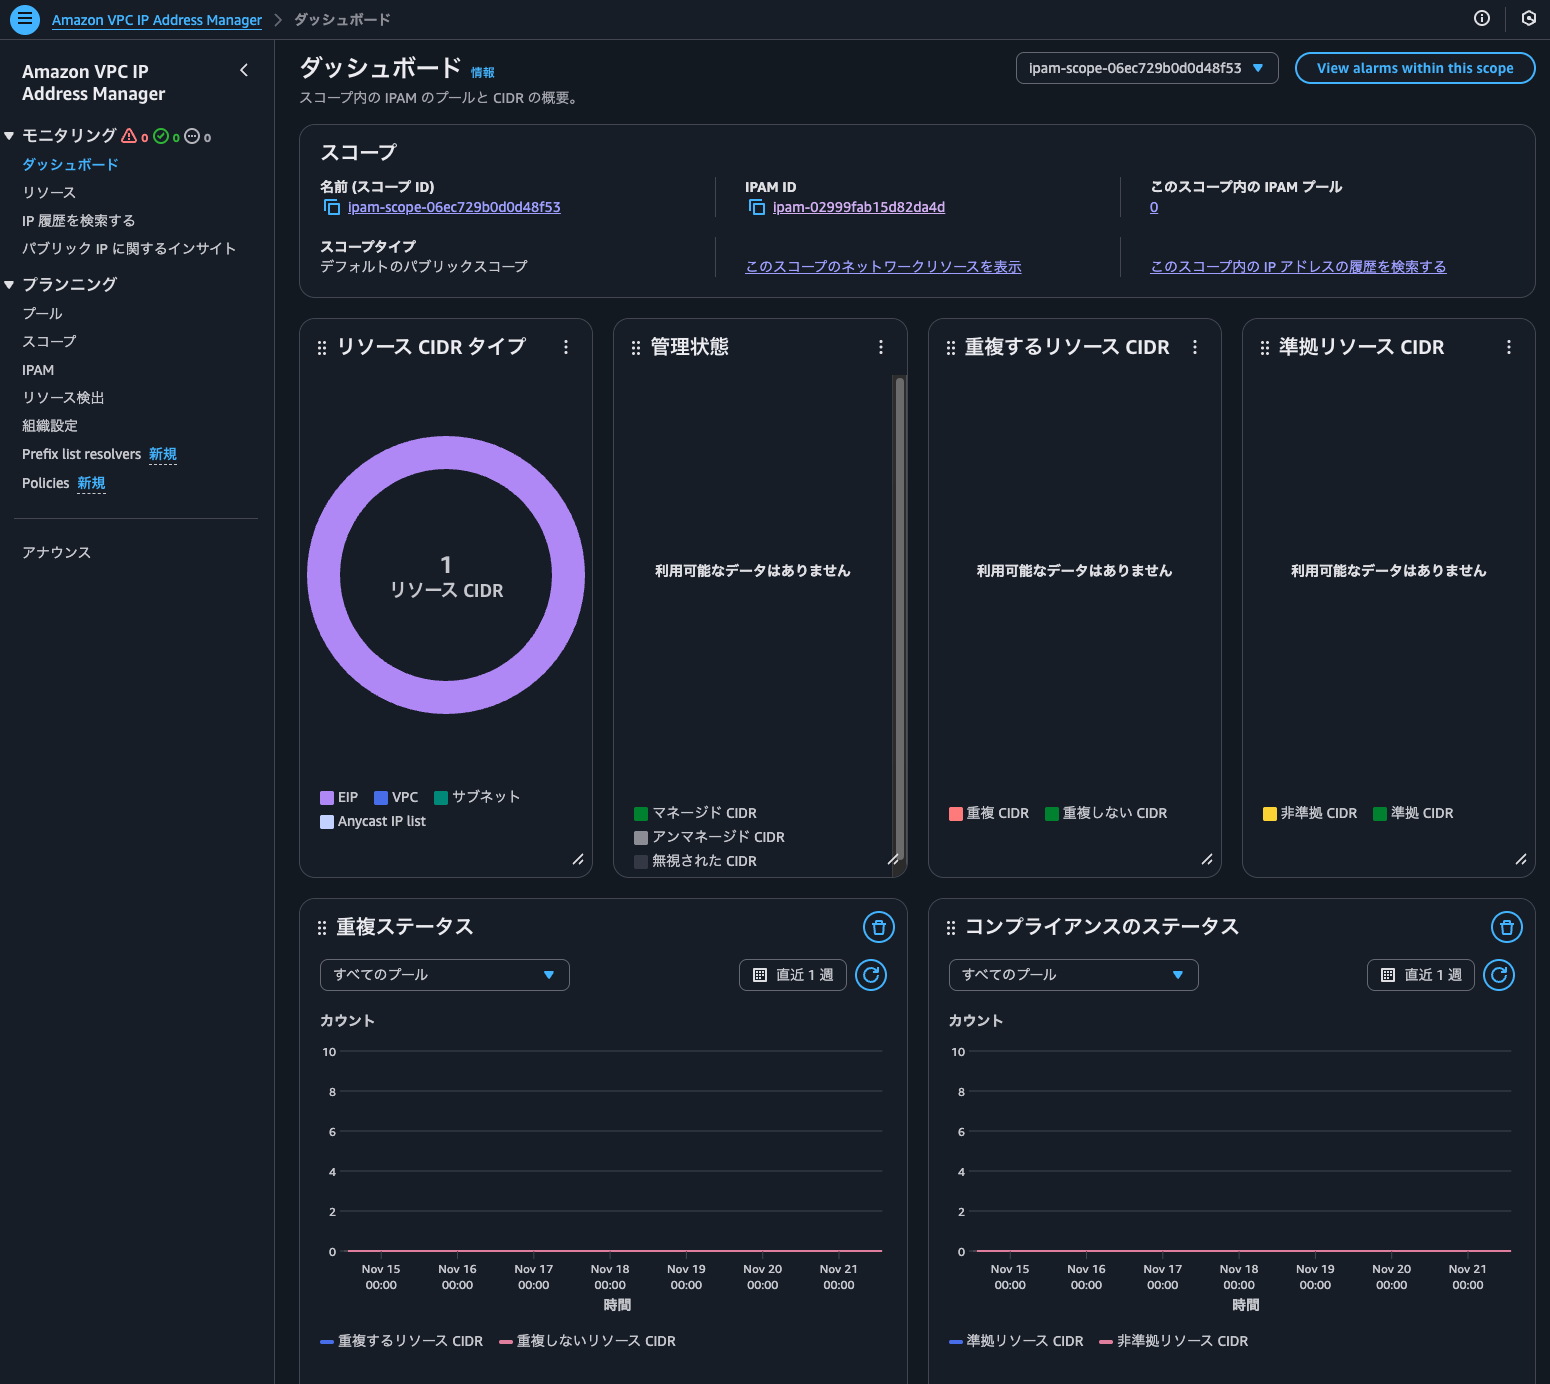Go to プール in the sidebar

(x=42, y=313)
